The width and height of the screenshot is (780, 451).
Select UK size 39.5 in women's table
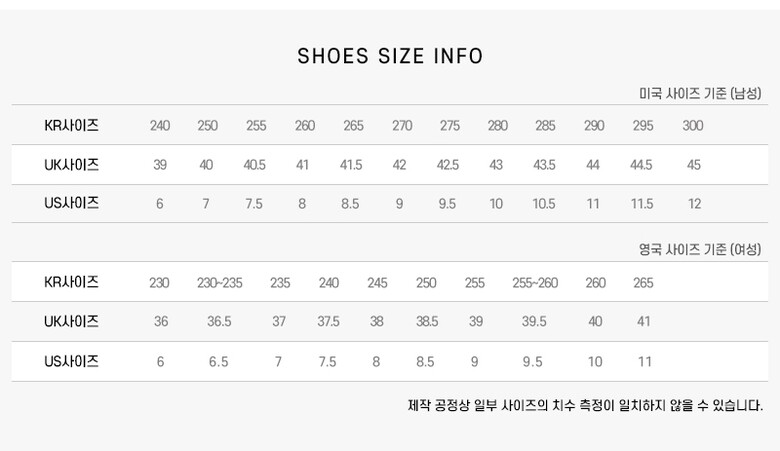[534, 322]
